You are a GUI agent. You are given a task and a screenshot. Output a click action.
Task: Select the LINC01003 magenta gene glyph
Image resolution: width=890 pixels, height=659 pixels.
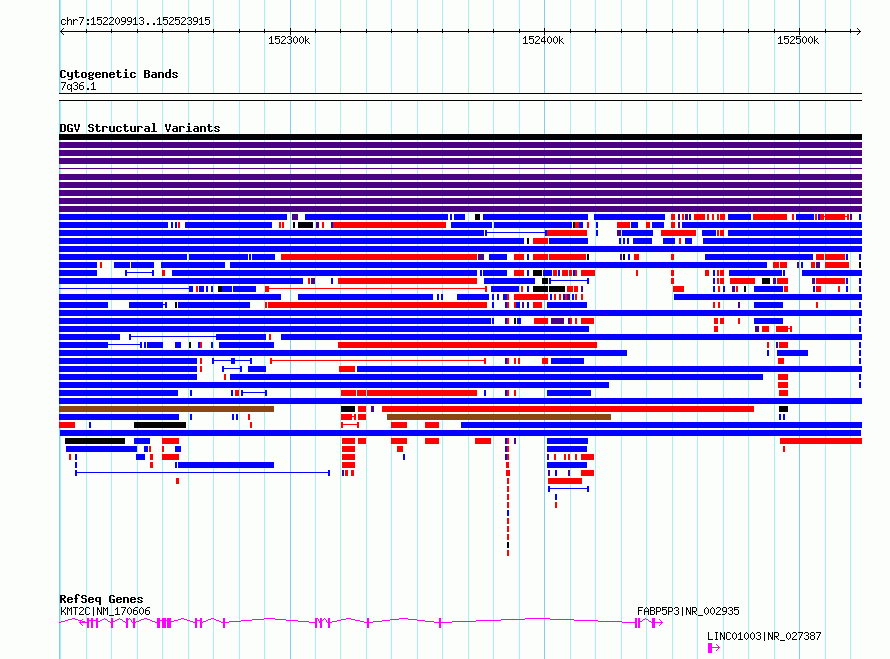[714, 648]
